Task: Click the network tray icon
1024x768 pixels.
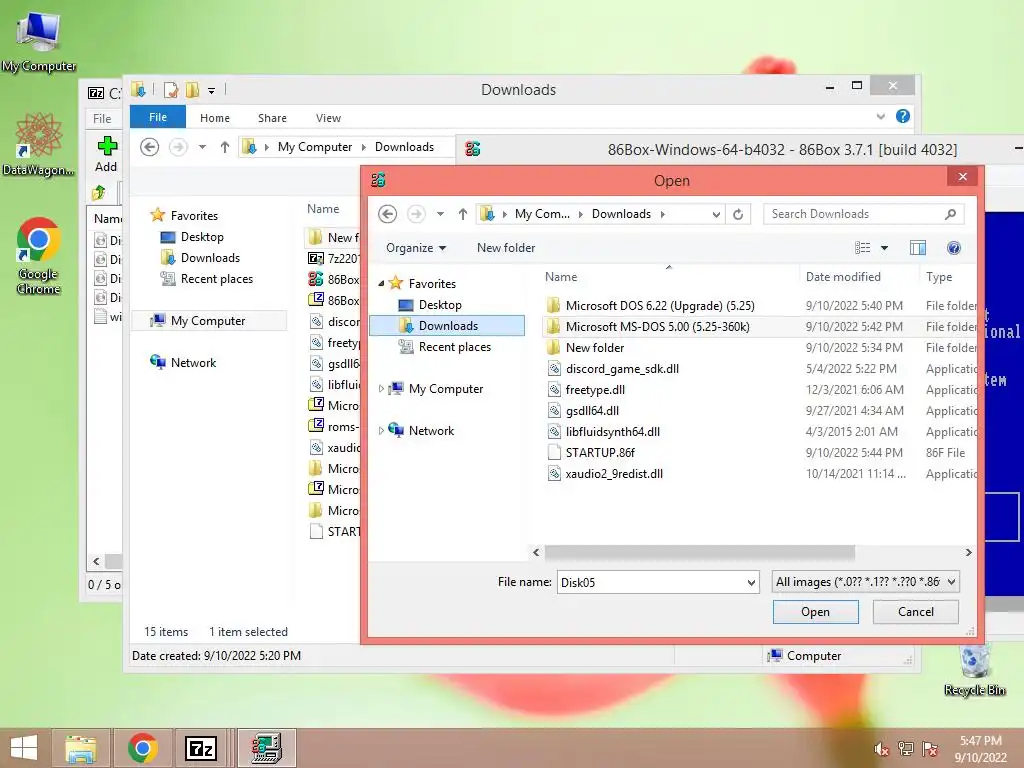Action: tap(906, 749)
